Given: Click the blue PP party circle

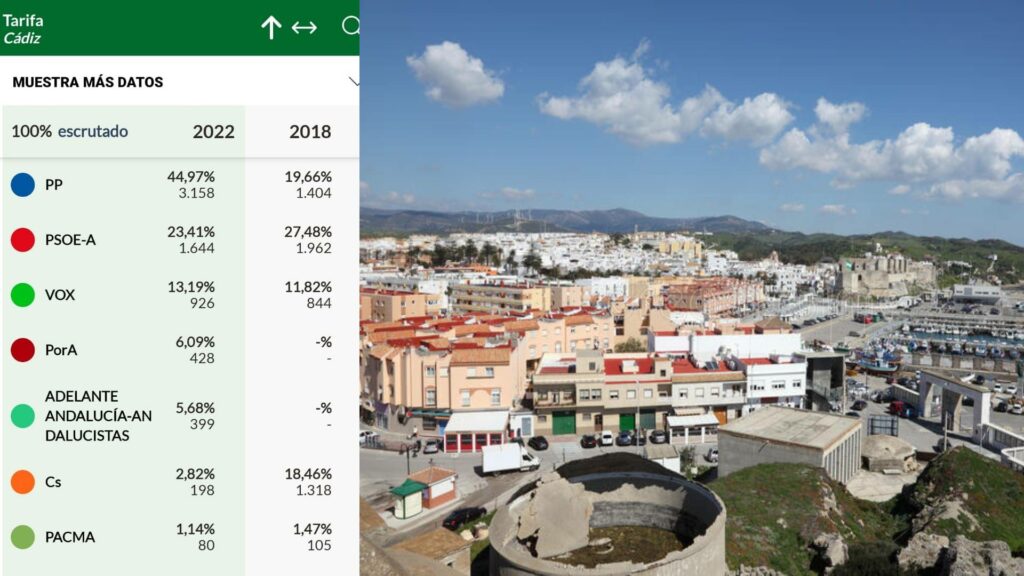Looking at the screenshot, I should (x=23, y=185).
